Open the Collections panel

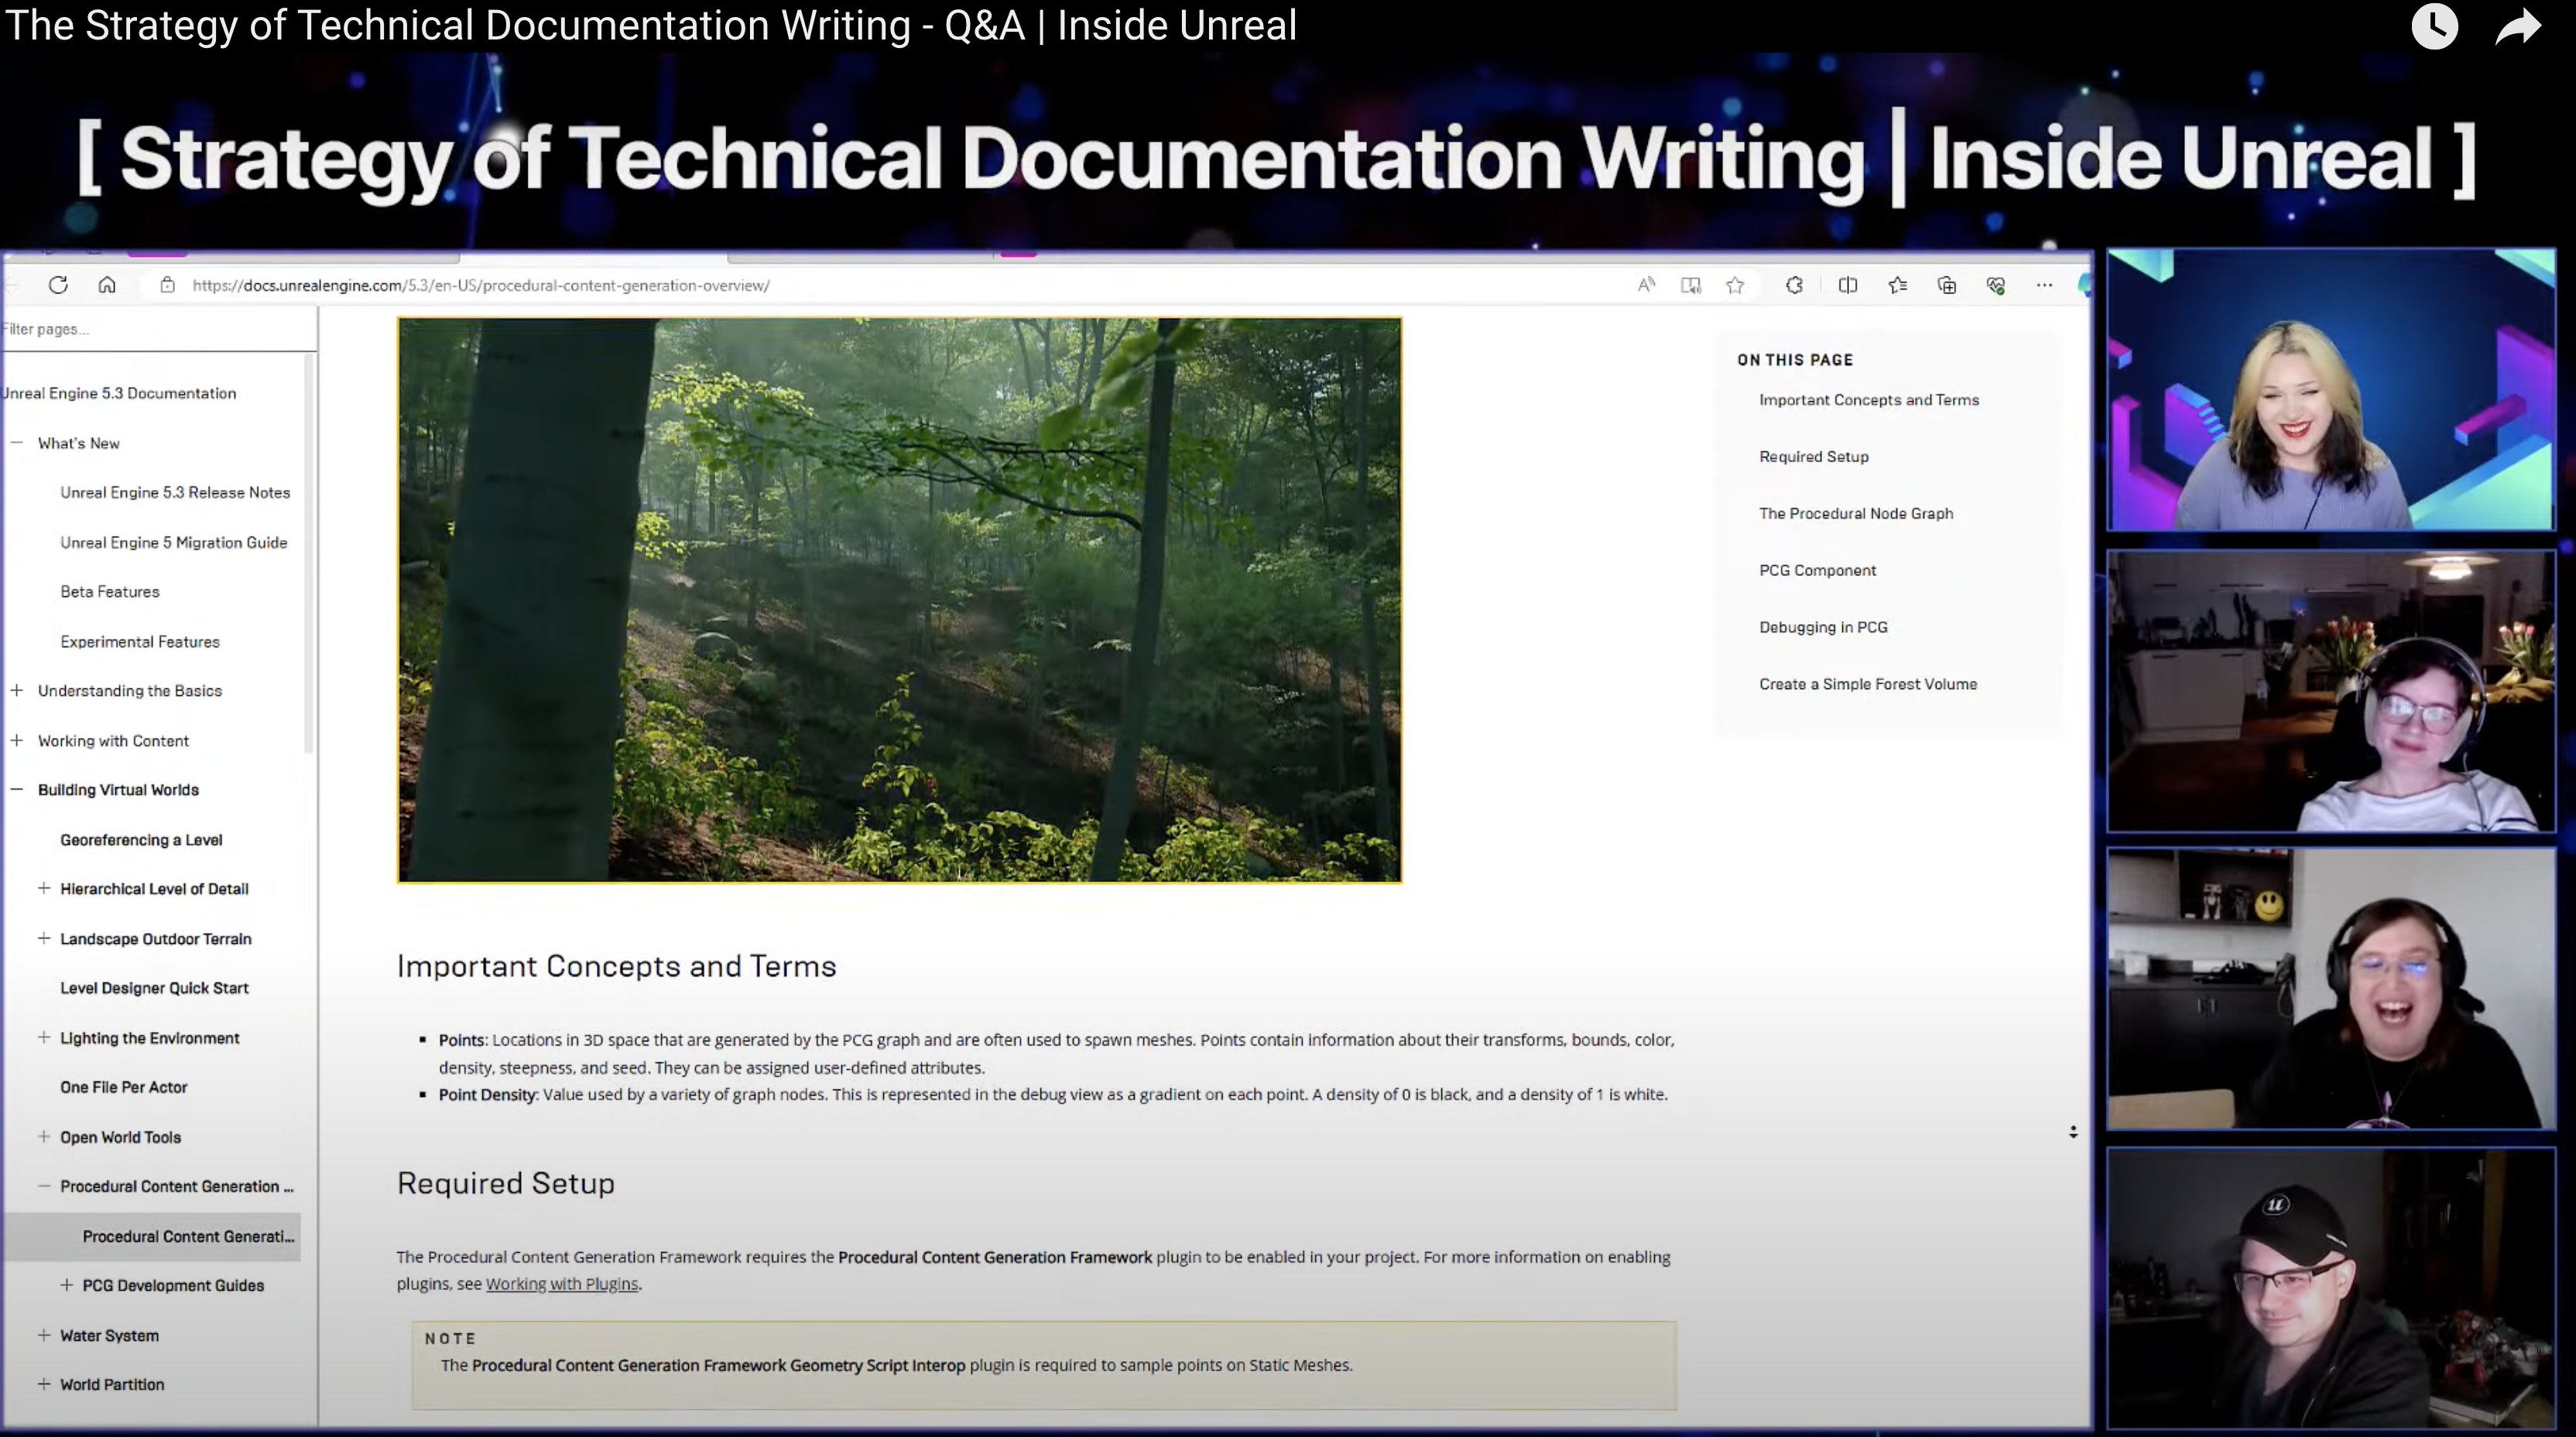coord(1947,285)
